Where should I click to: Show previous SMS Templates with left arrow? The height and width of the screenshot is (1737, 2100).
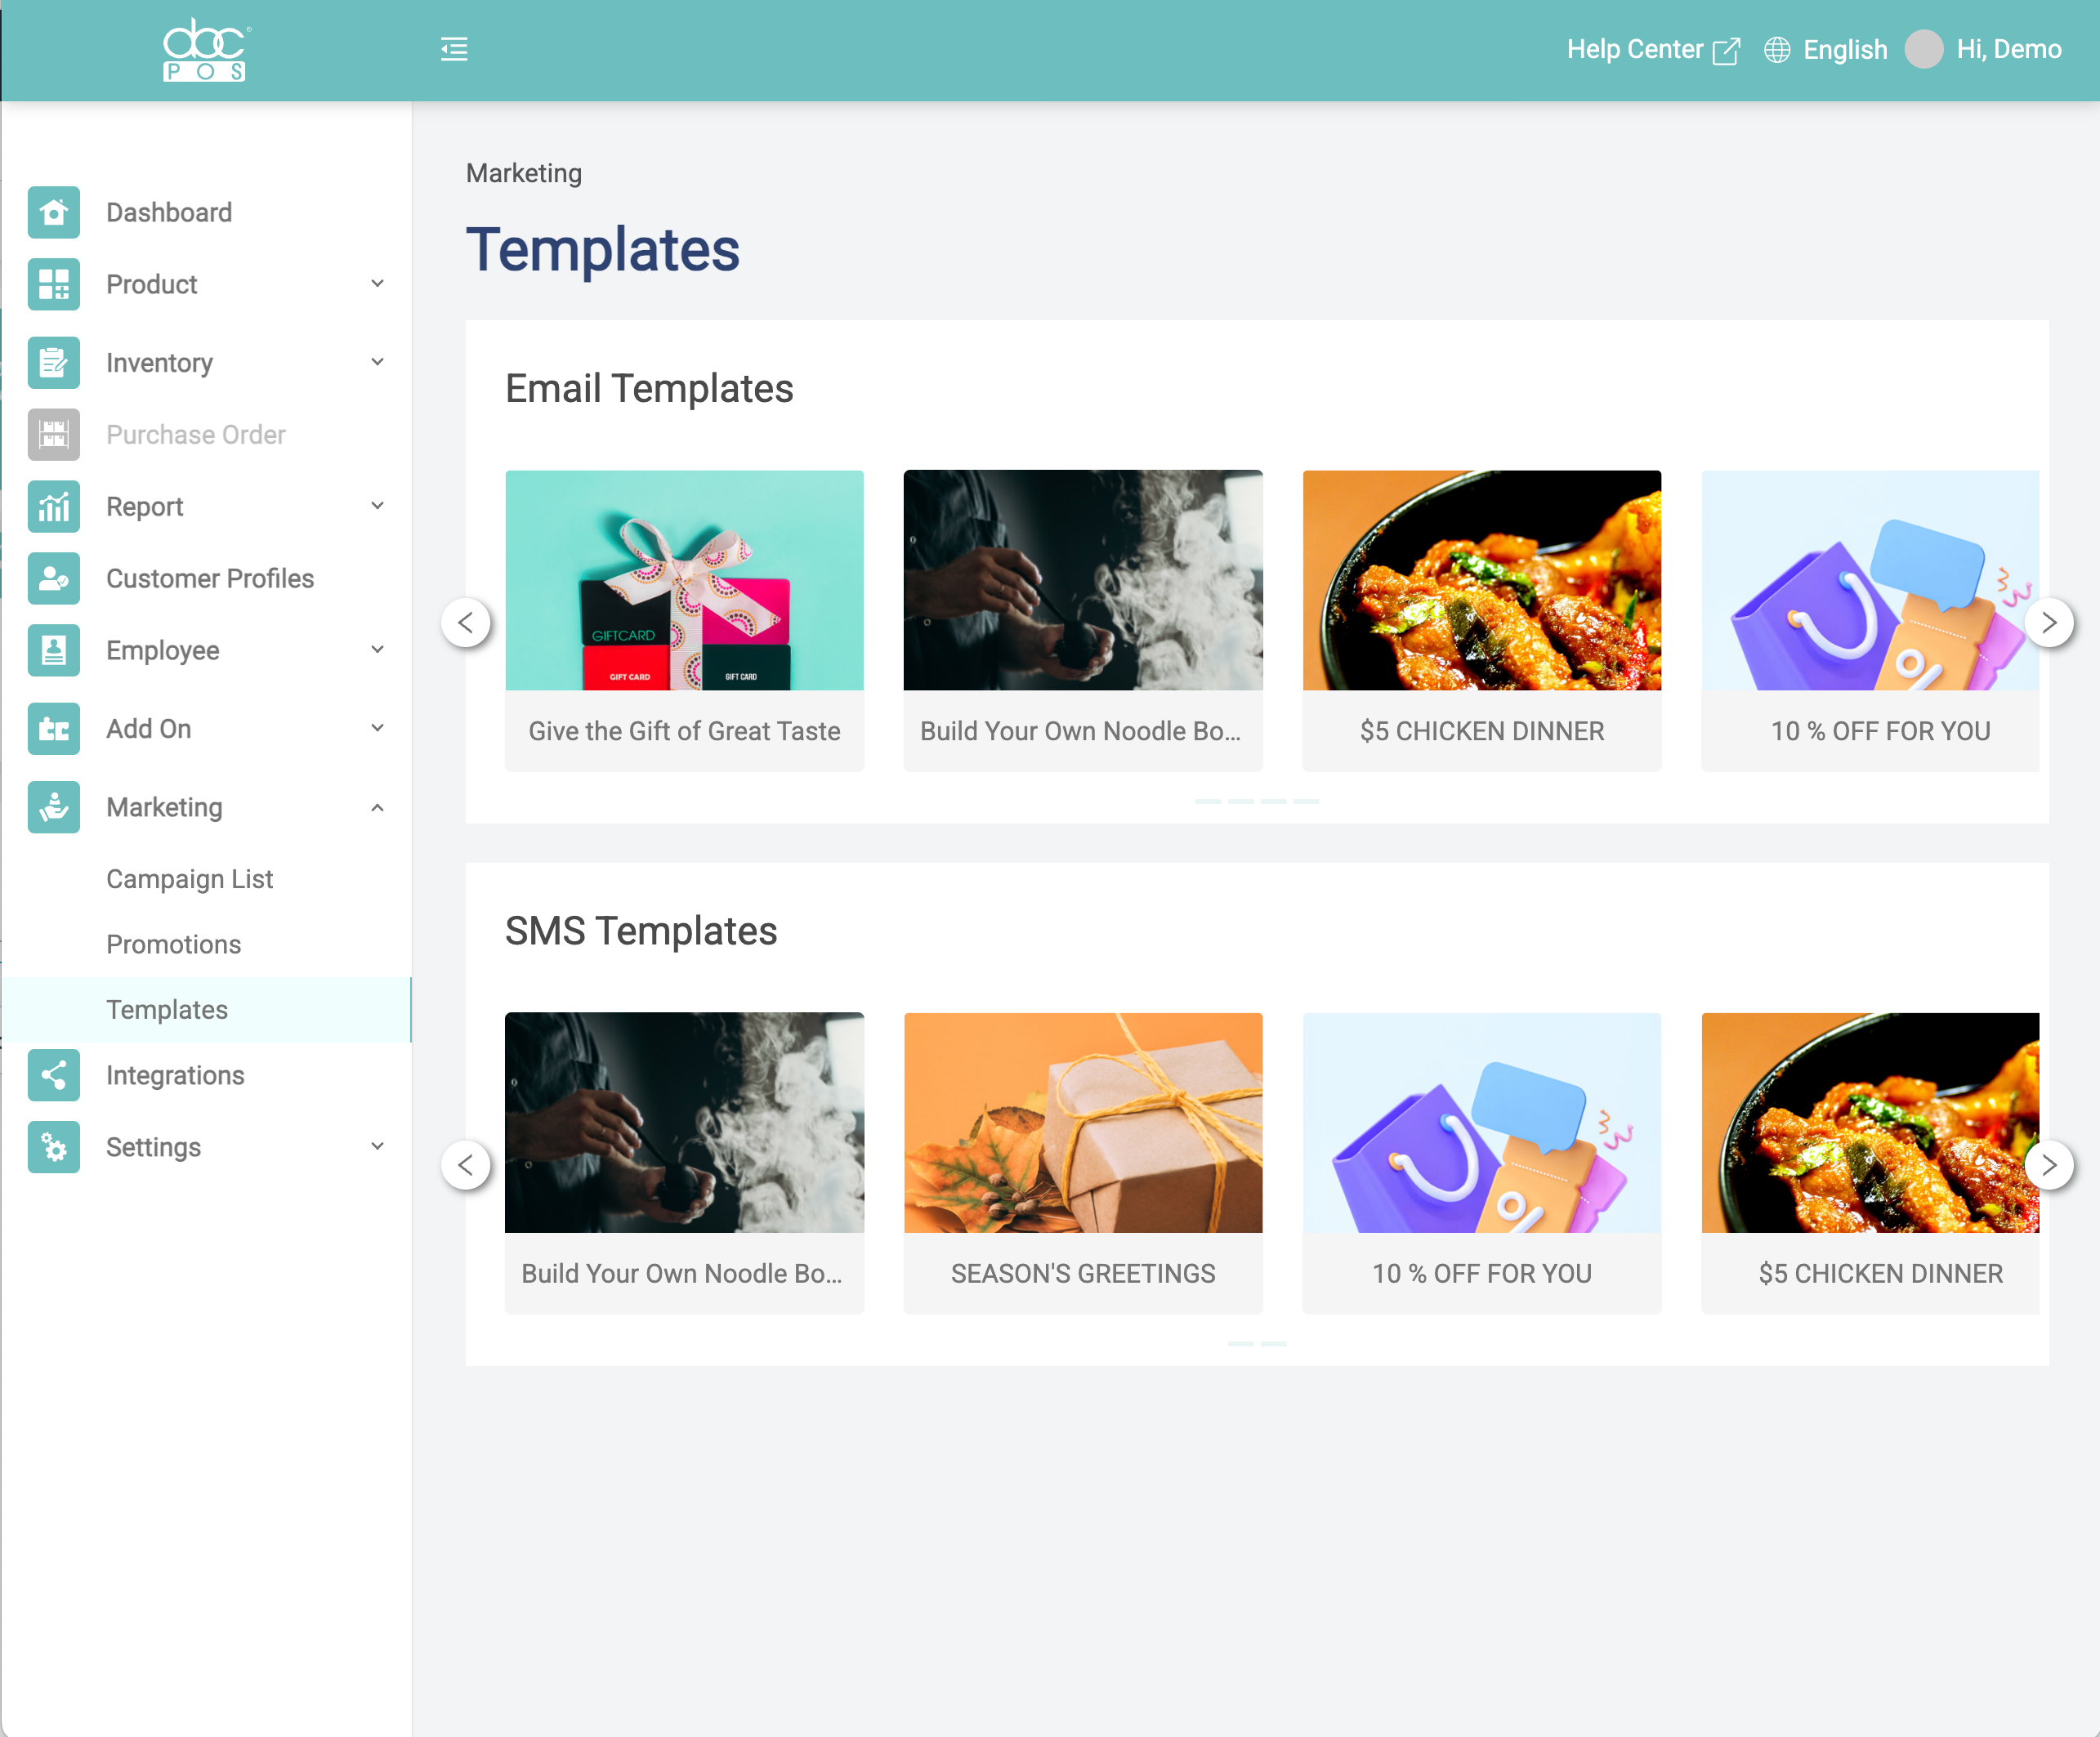pos(466,1165)
